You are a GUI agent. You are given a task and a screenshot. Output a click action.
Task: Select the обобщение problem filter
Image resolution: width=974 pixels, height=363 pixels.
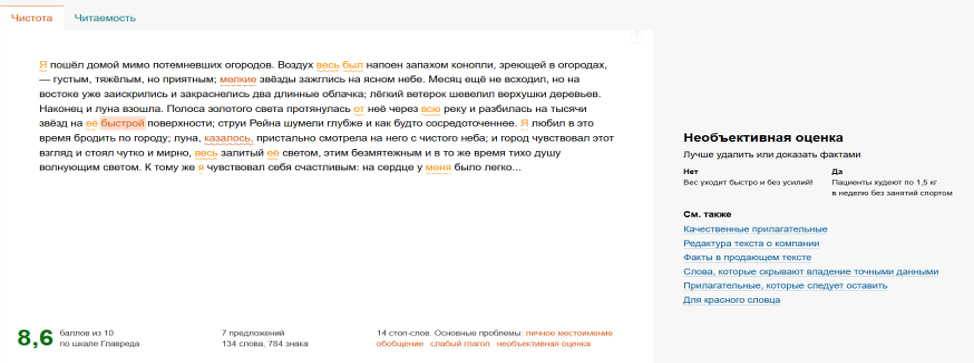(399, 344)
